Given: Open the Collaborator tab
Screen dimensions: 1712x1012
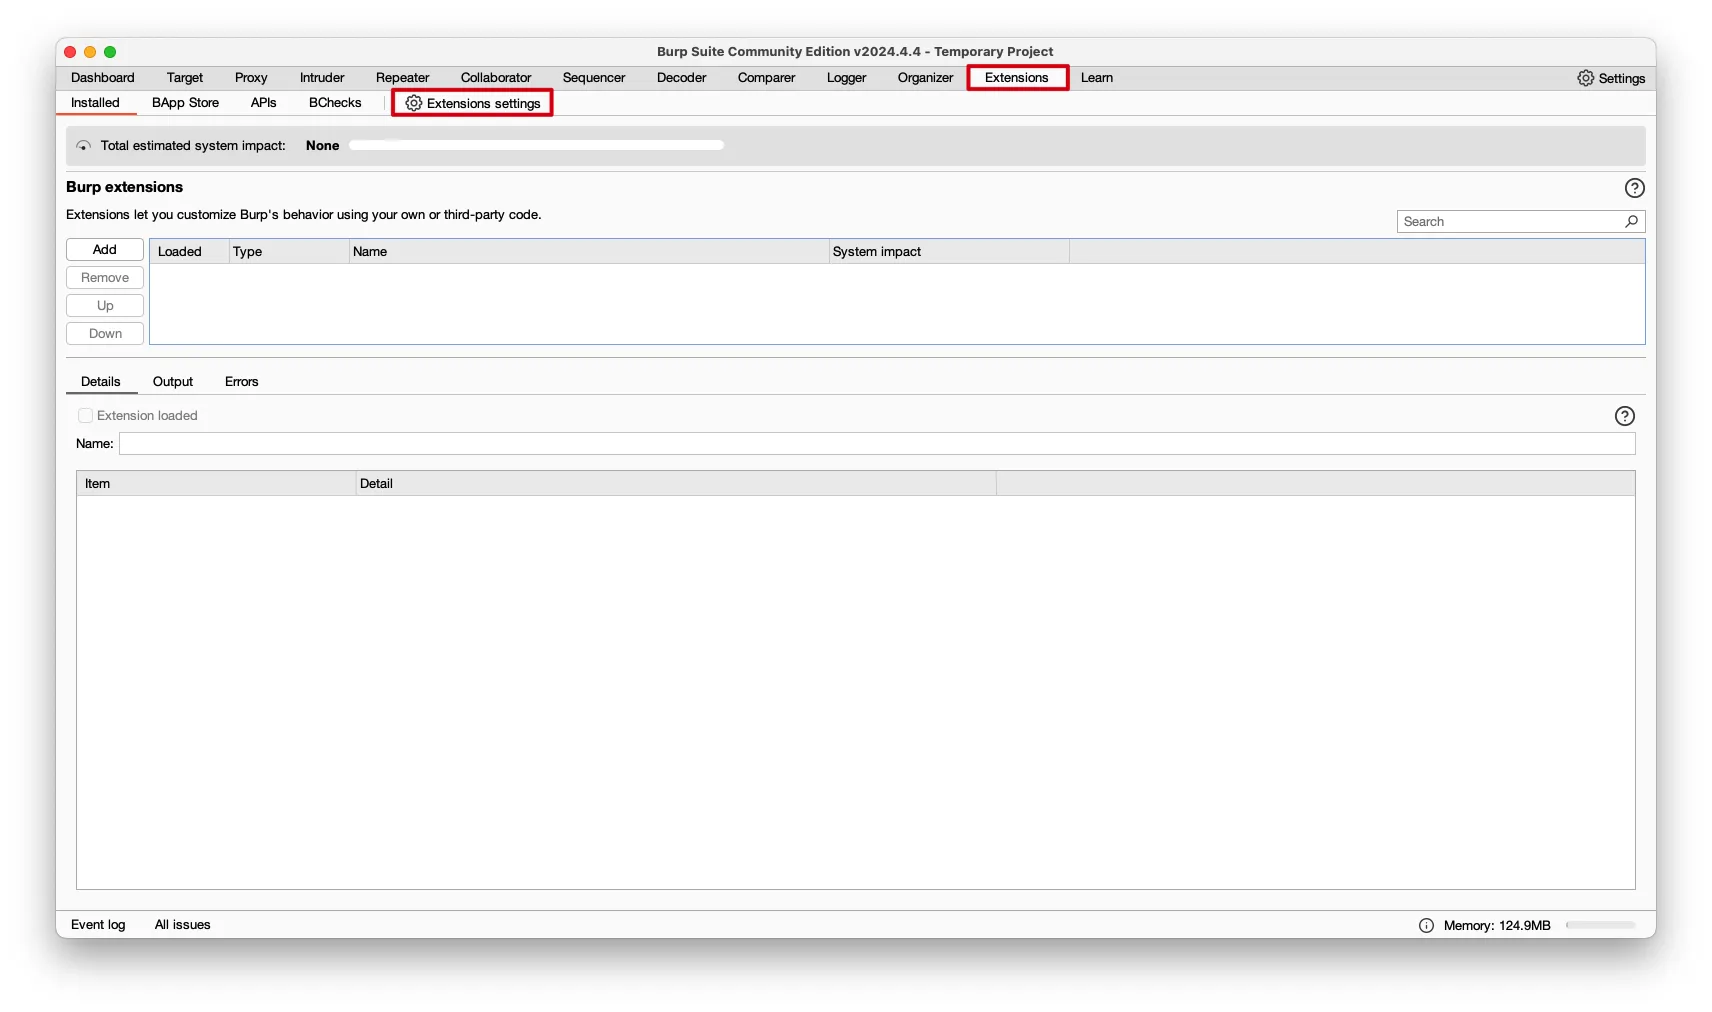Looking at the screenshot, I should pos(496,78).
